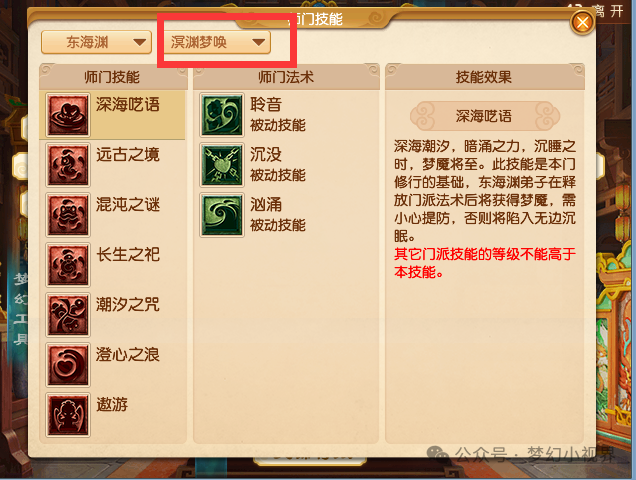Select the 师门法术 column header

click(x=286, y=77)
